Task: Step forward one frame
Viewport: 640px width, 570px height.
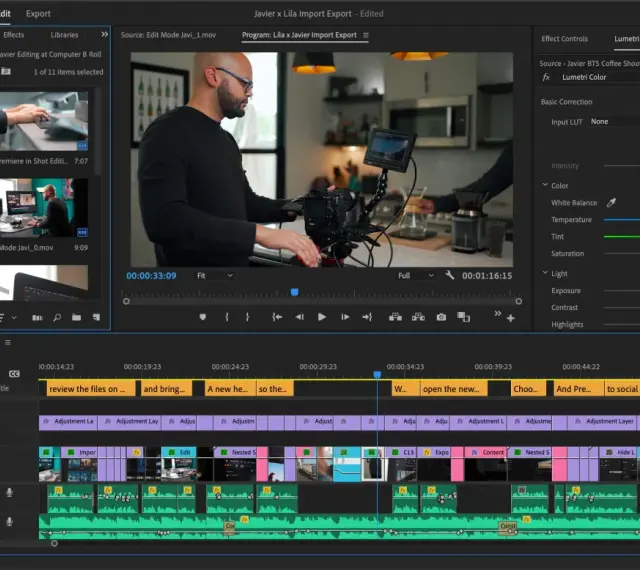Action: coord(345,317)
